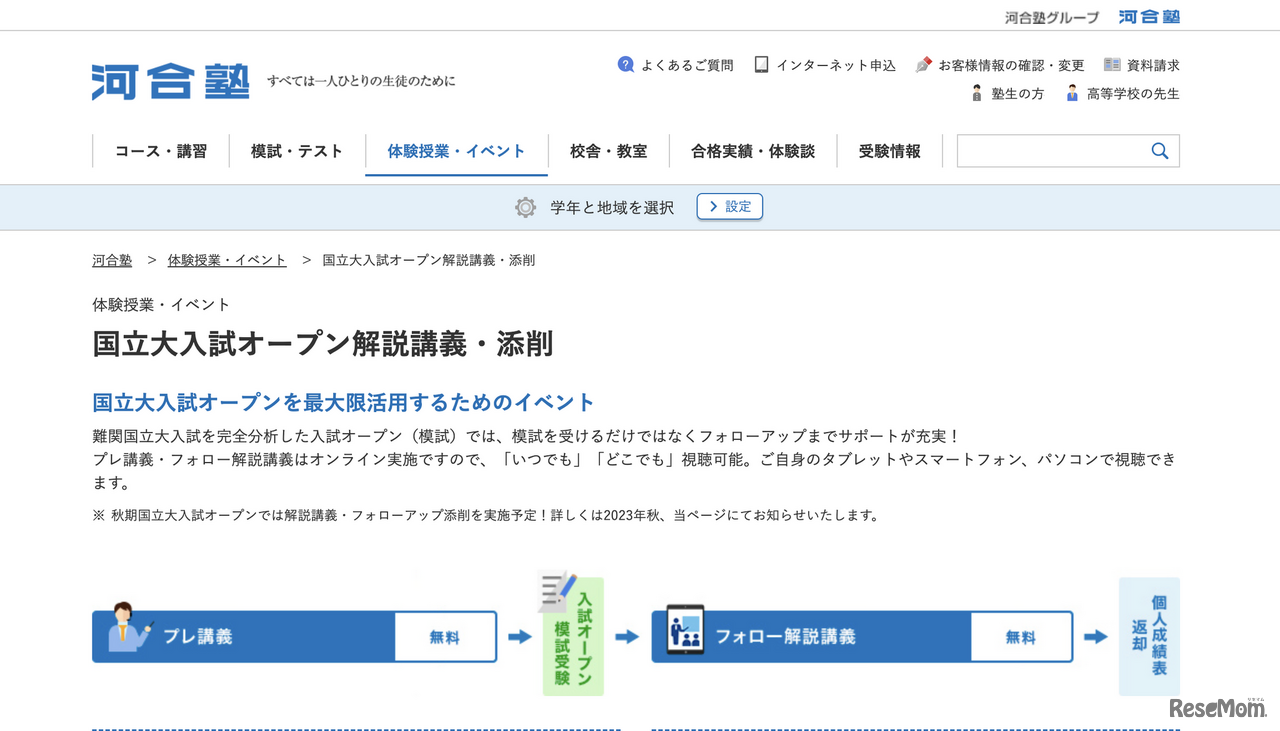Click 体験授業・イベント in the breadcrumb
The width and height of the screenshot is (1280, 731).
click(x=227, y=260)
